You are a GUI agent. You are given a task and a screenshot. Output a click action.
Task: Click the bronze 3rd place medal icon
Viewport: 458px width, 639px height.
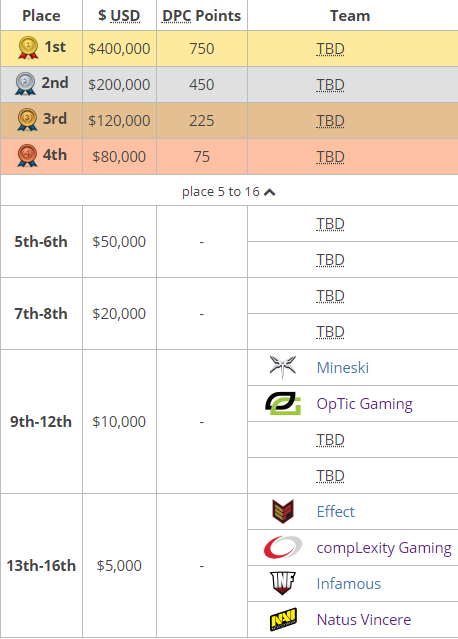(27, 119)
